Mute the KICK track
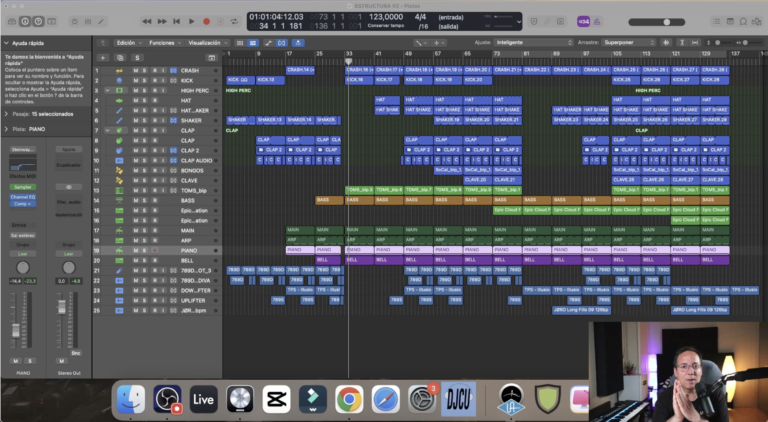Image resolution: width=768 pixels, height=422 pixels. pyautogui.click(x=136, y=80)
